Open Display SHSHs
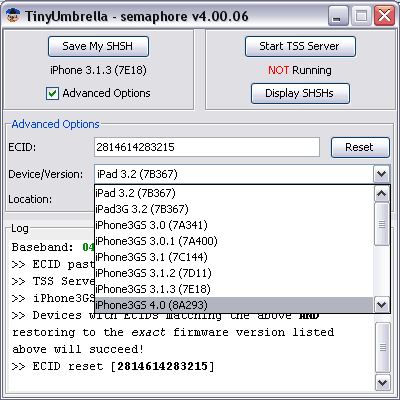This screenshot has width=400, height=400. 300,94
